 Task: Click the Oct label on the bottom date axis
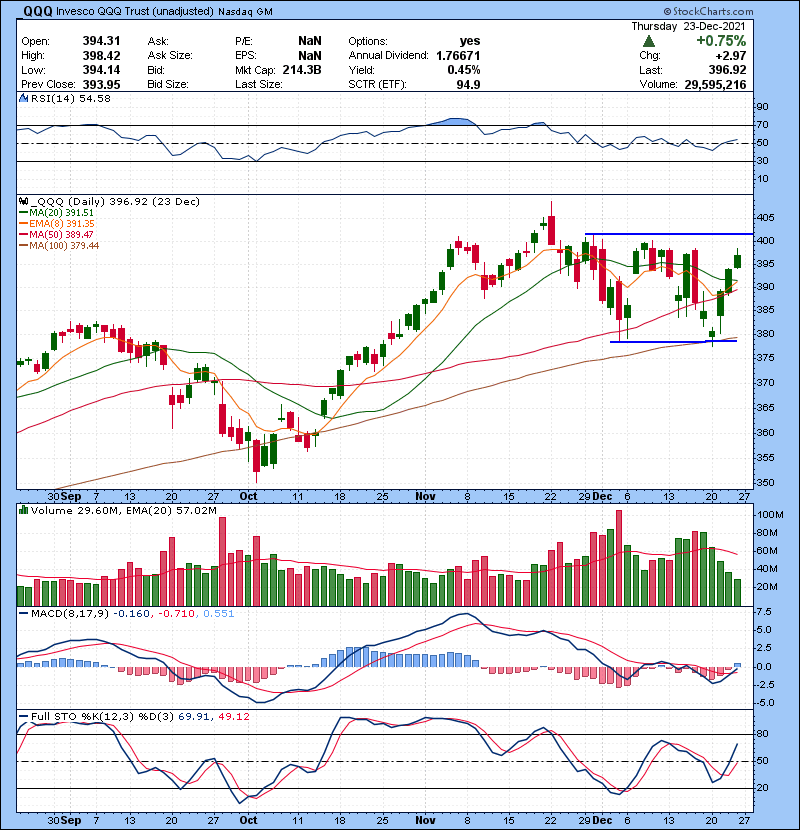pyautogui.click(x=248, y=820)
